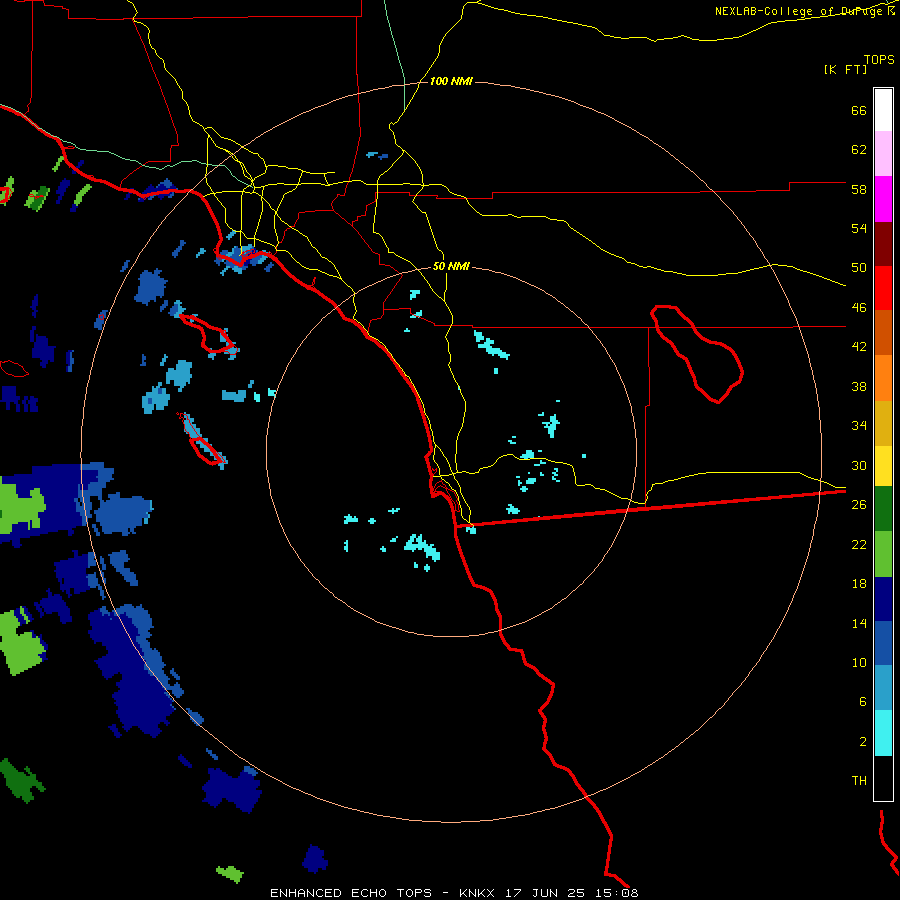Click the 54 scale value label
This screenshot has height=900, width=900.
click(859, 228)
